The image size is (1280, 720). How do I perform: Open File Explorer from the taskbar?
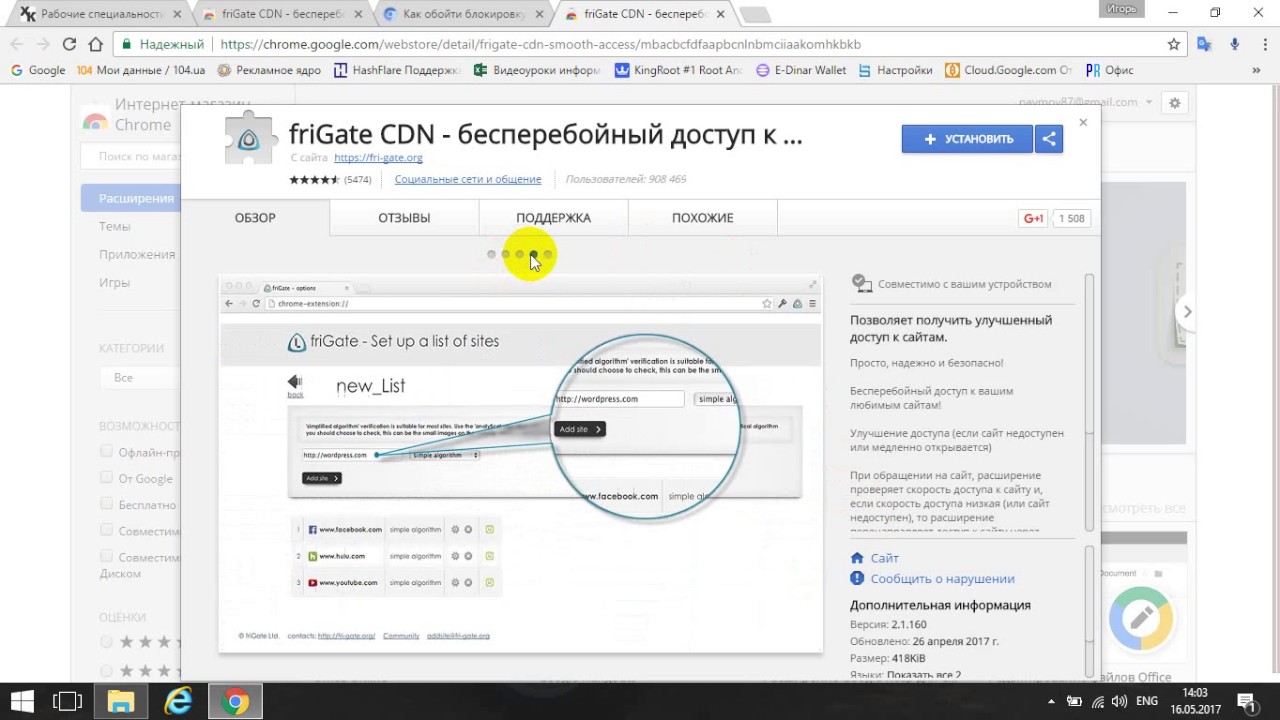point(121,701)
